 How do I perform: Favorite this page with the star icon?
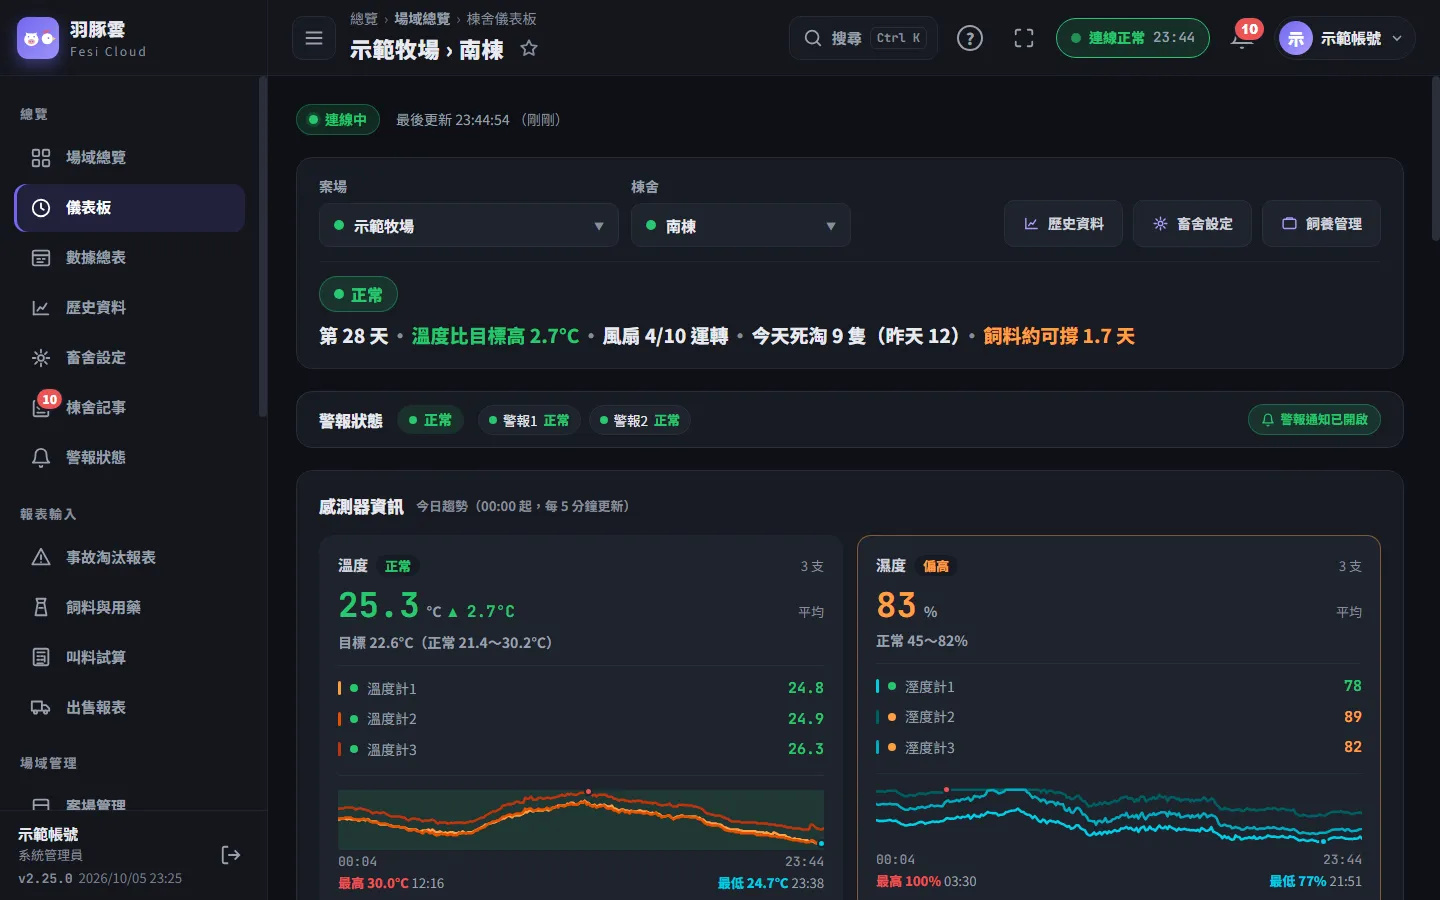(x=529, y=48)
